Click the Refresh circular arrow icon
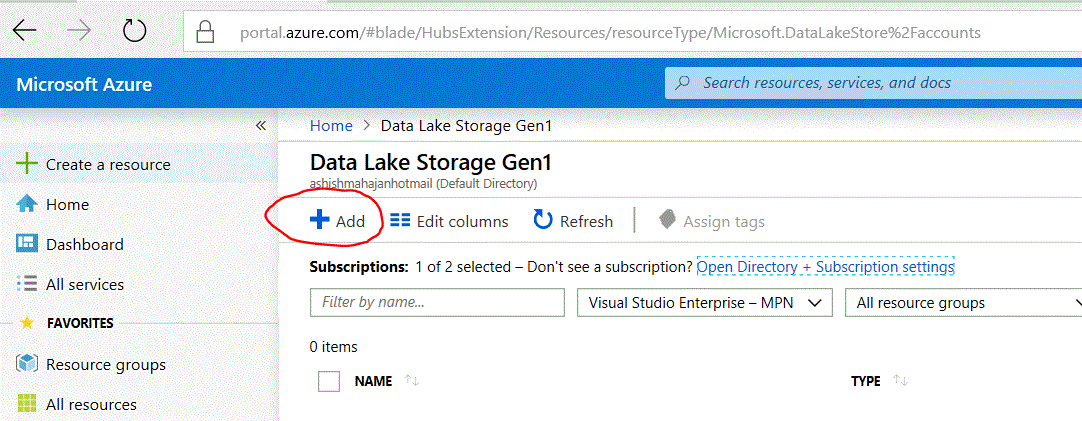Screen dimensions: 1082x421 [543, 221]
